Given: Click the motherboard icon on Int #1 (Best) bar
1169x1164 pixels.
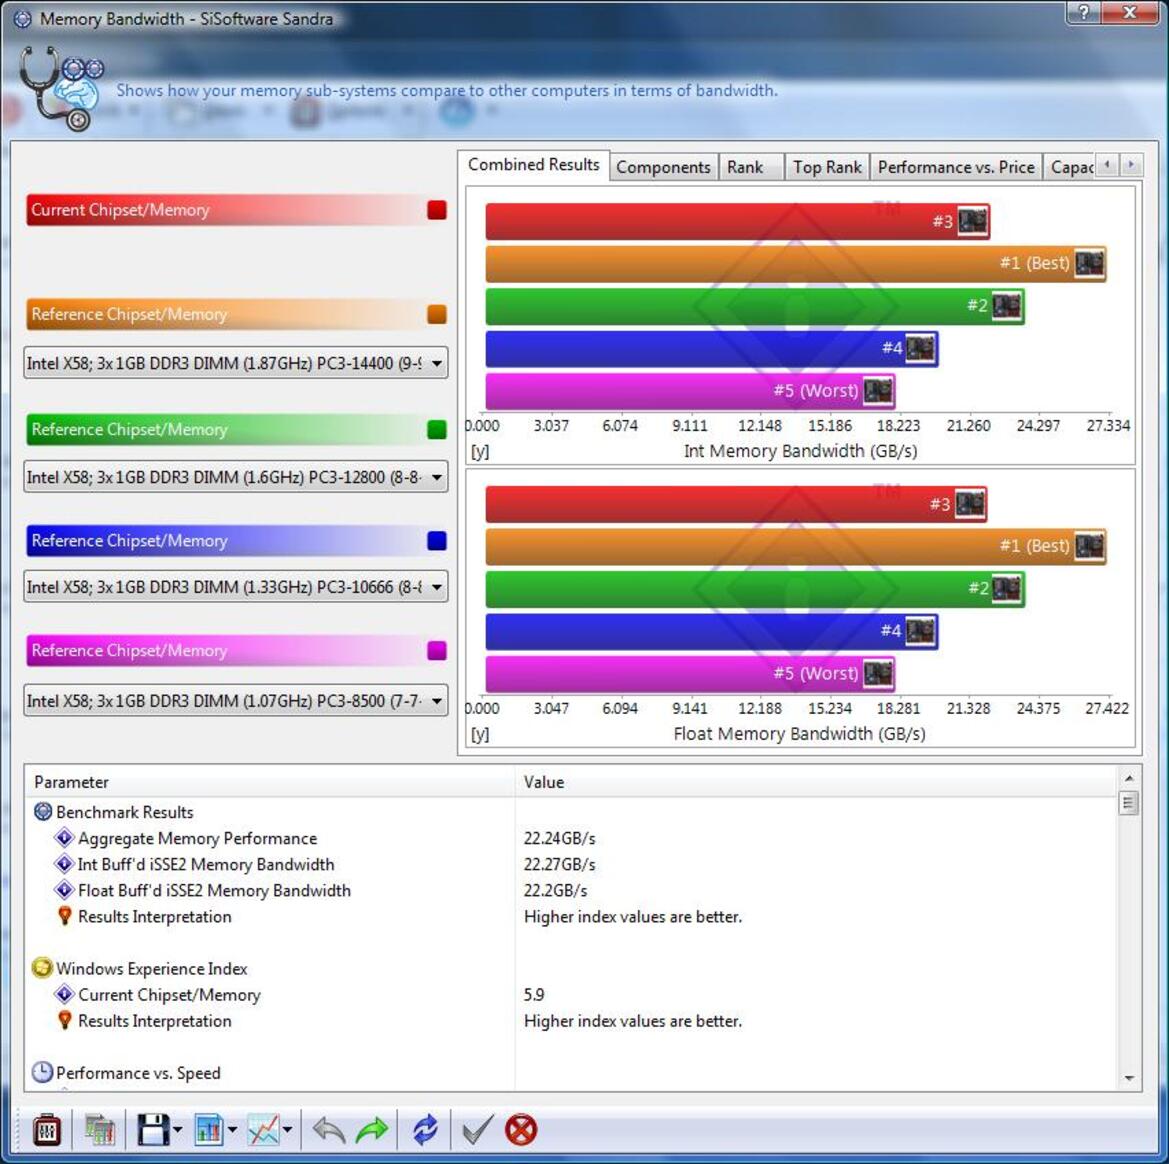Looking at the screenshot, I should pyautogui.click(x=1089, y=263).
